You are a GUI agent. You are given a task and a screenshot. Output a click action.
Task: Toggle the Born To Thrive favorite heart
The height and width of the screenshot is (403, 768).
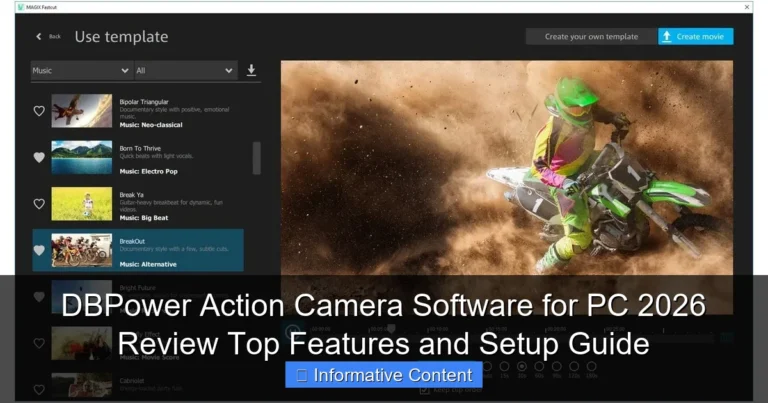click(x=39, y=157)
